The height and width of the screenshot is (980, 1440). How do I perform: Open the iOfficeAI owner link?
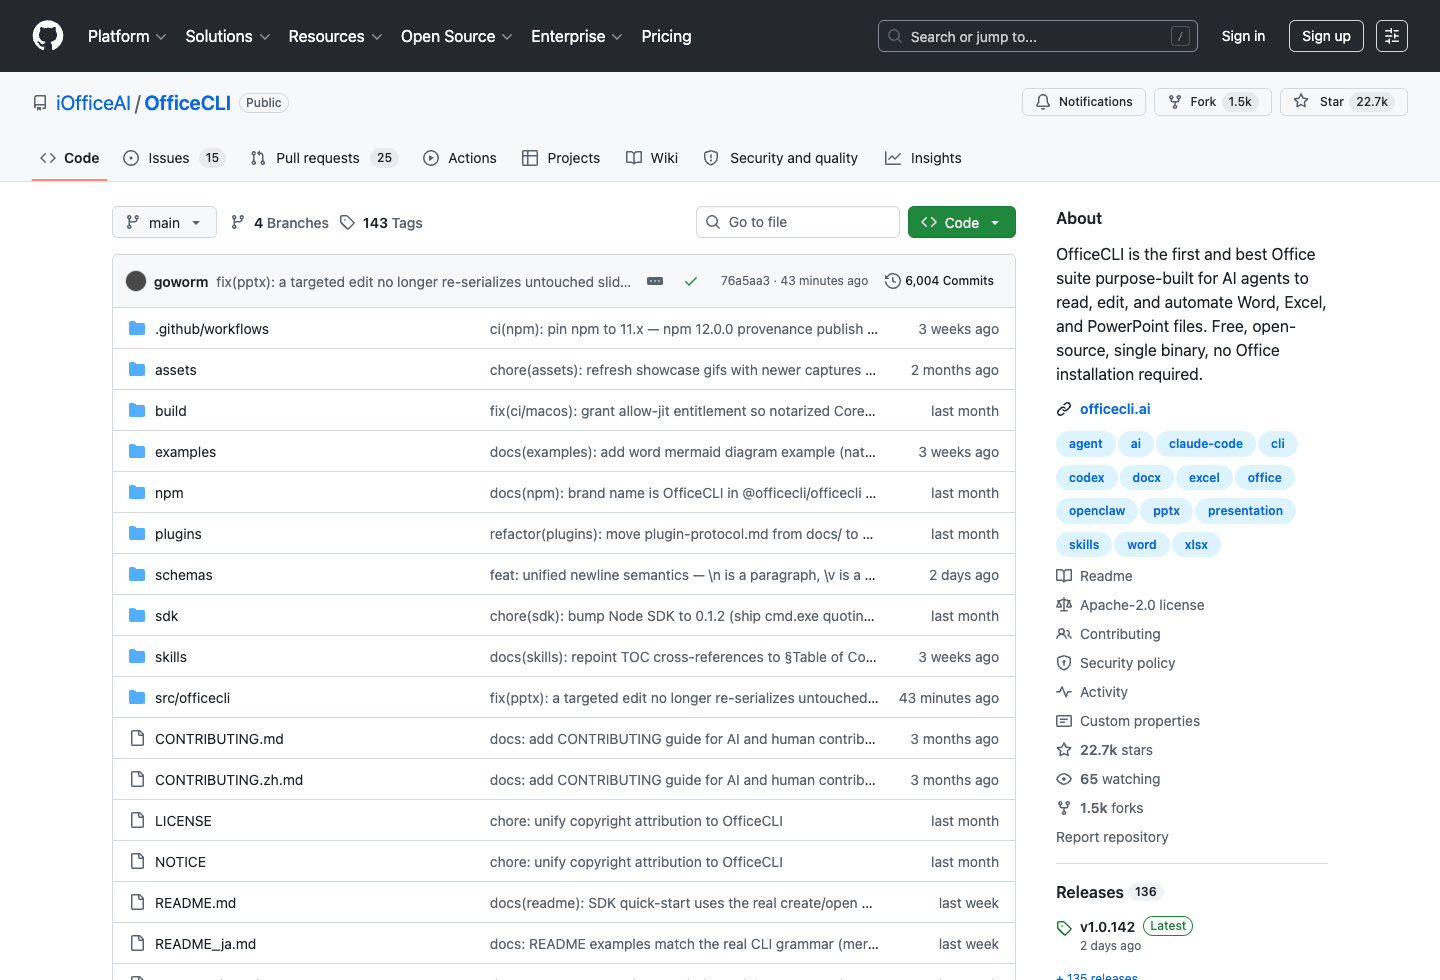point(93,103)
